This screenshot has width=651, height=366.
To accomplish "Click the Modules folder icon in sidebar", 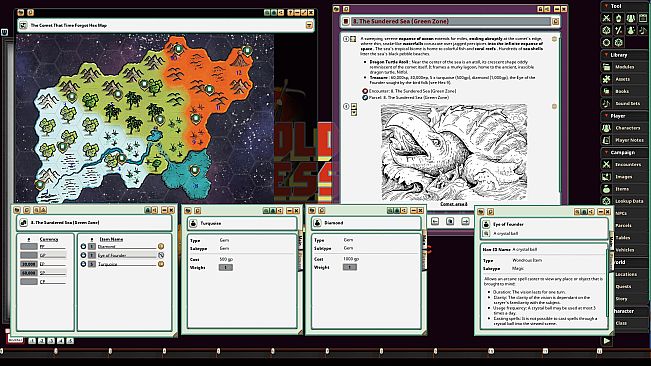I will tap(607, 67).
